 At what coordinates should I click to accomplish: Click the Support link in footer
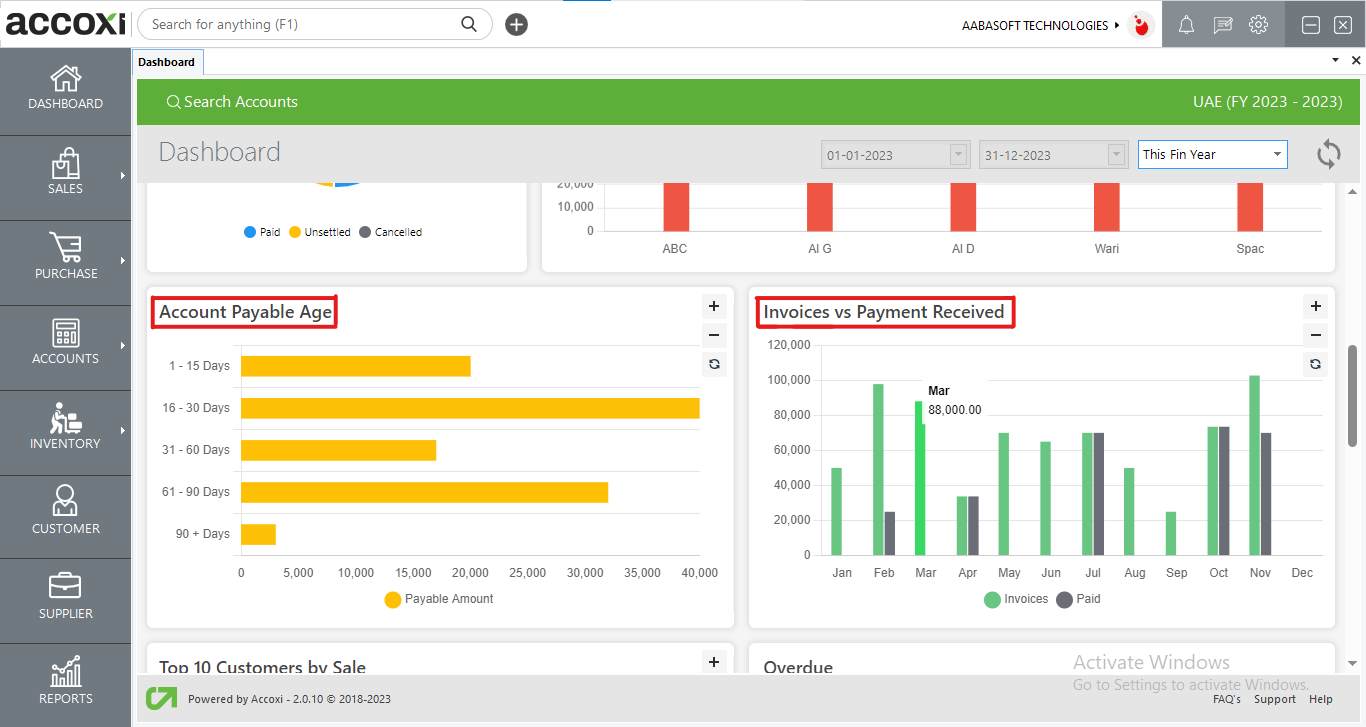pos(1274,699)
